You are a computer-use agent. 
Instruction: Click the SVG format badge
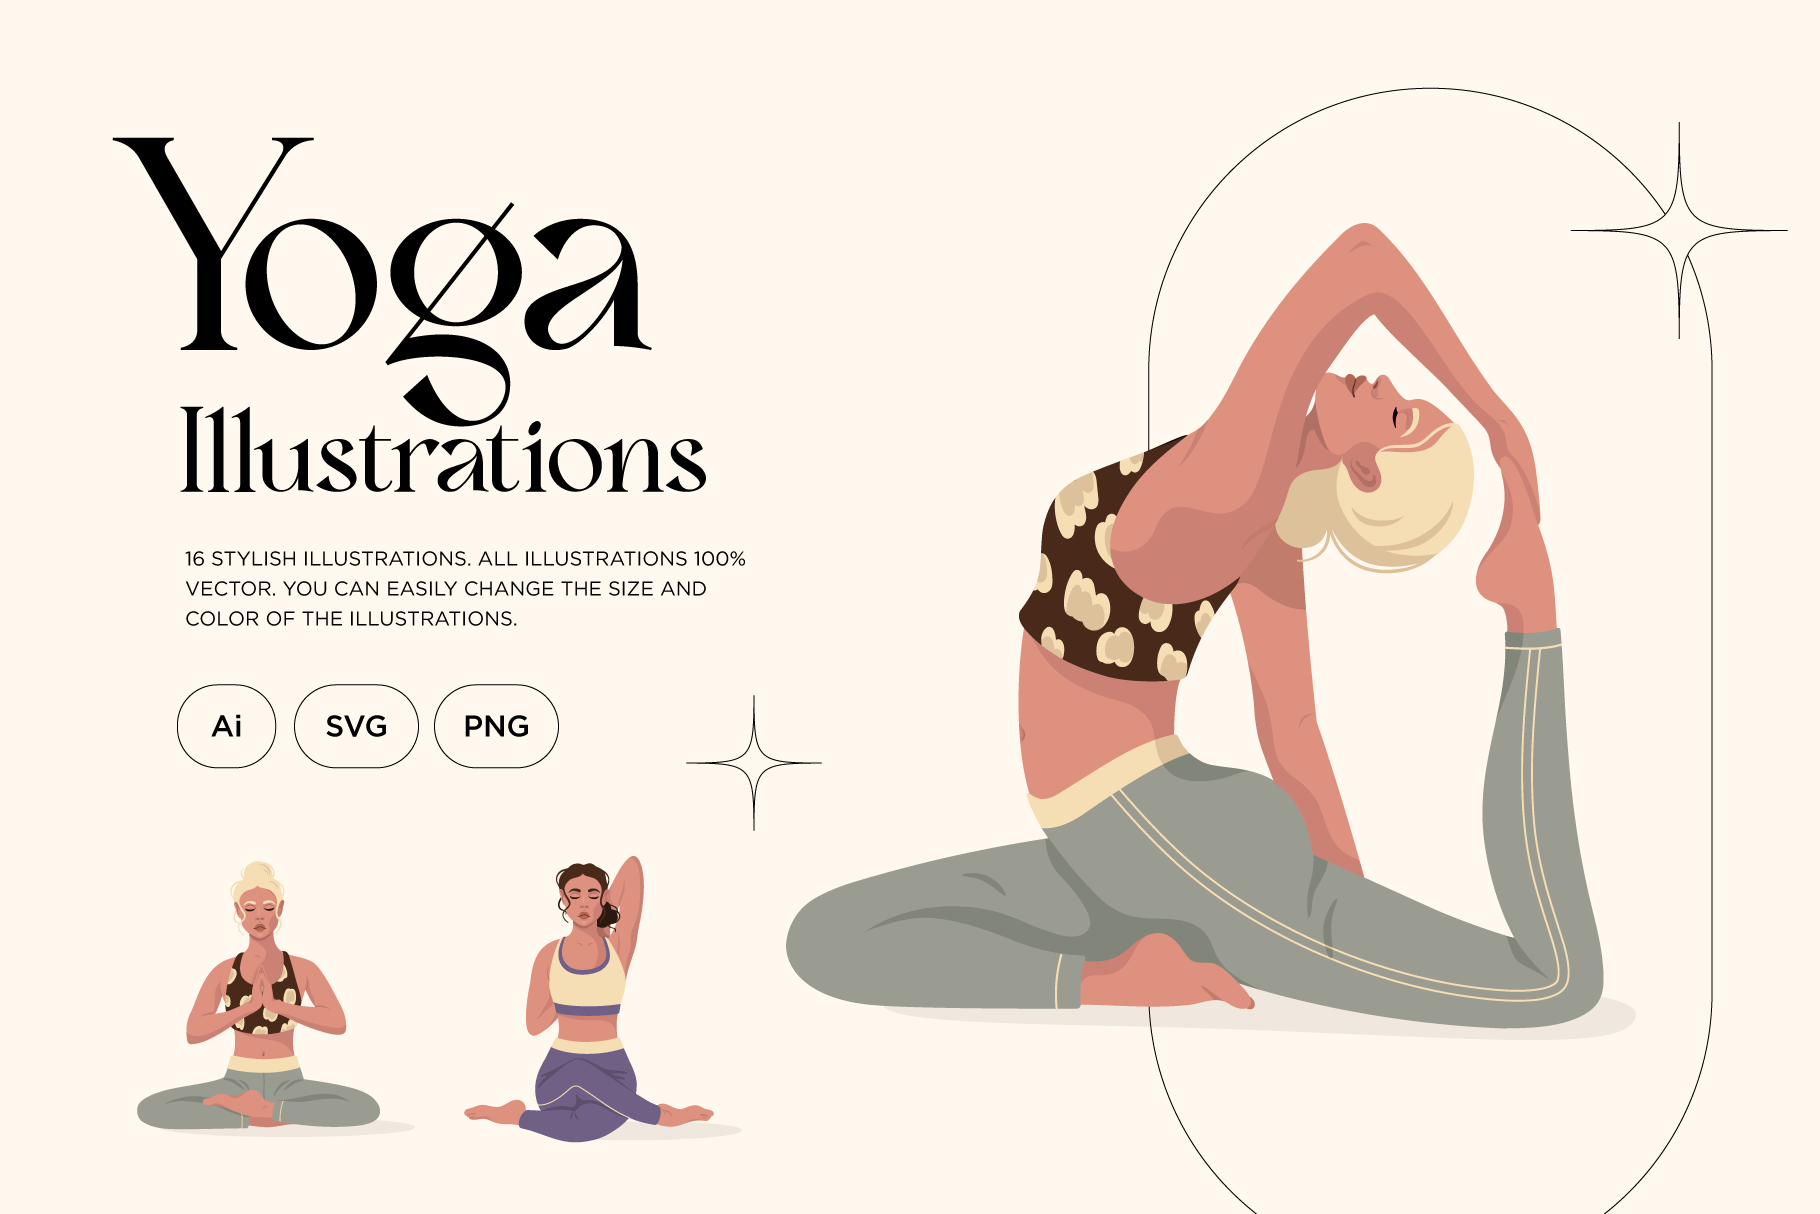point(356,726)
